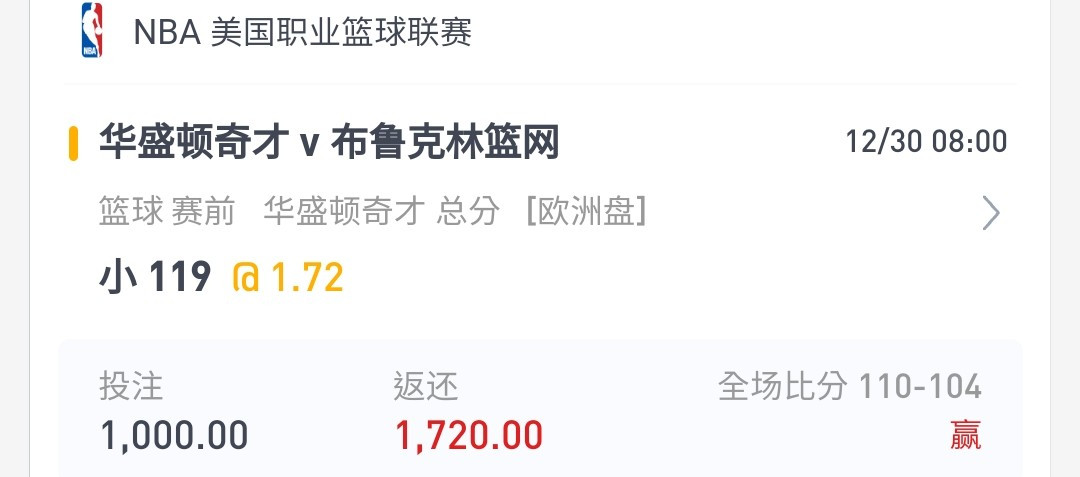Click the 返还 return label

[426, 386]
